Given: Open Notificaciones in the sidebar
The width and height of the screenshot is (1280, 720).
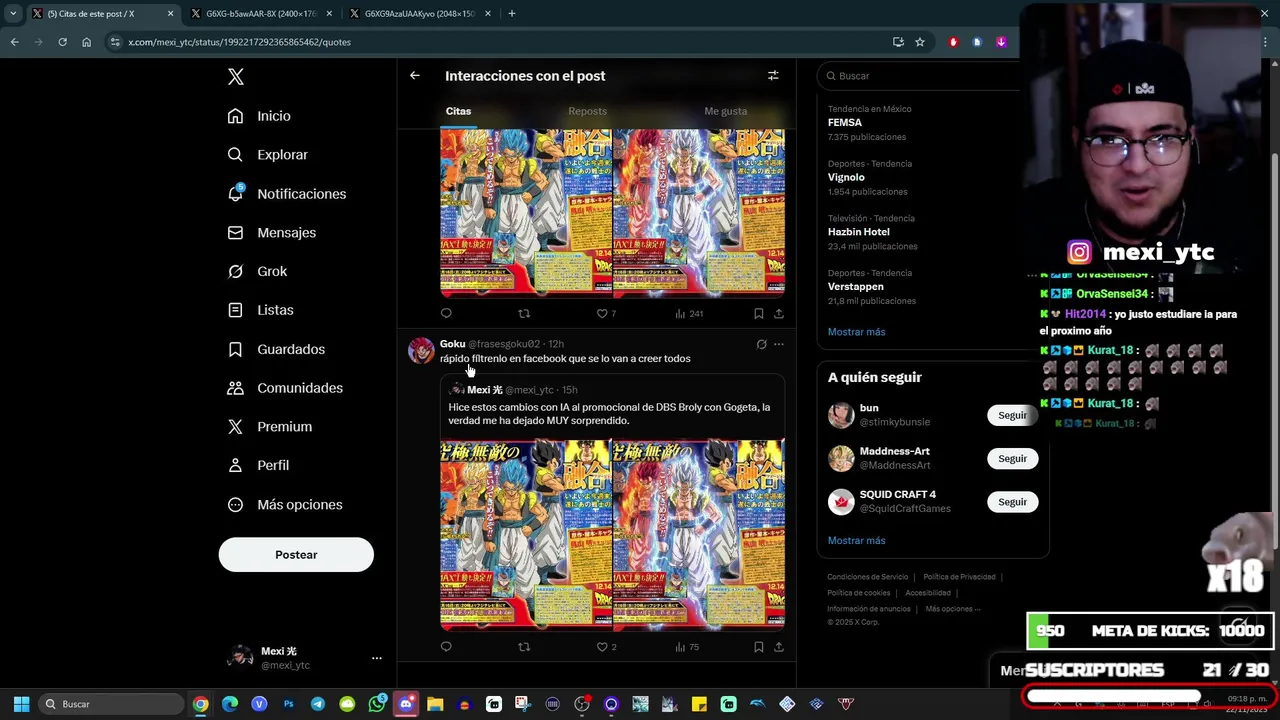Looking at the screenshot, I should [286, 194].
